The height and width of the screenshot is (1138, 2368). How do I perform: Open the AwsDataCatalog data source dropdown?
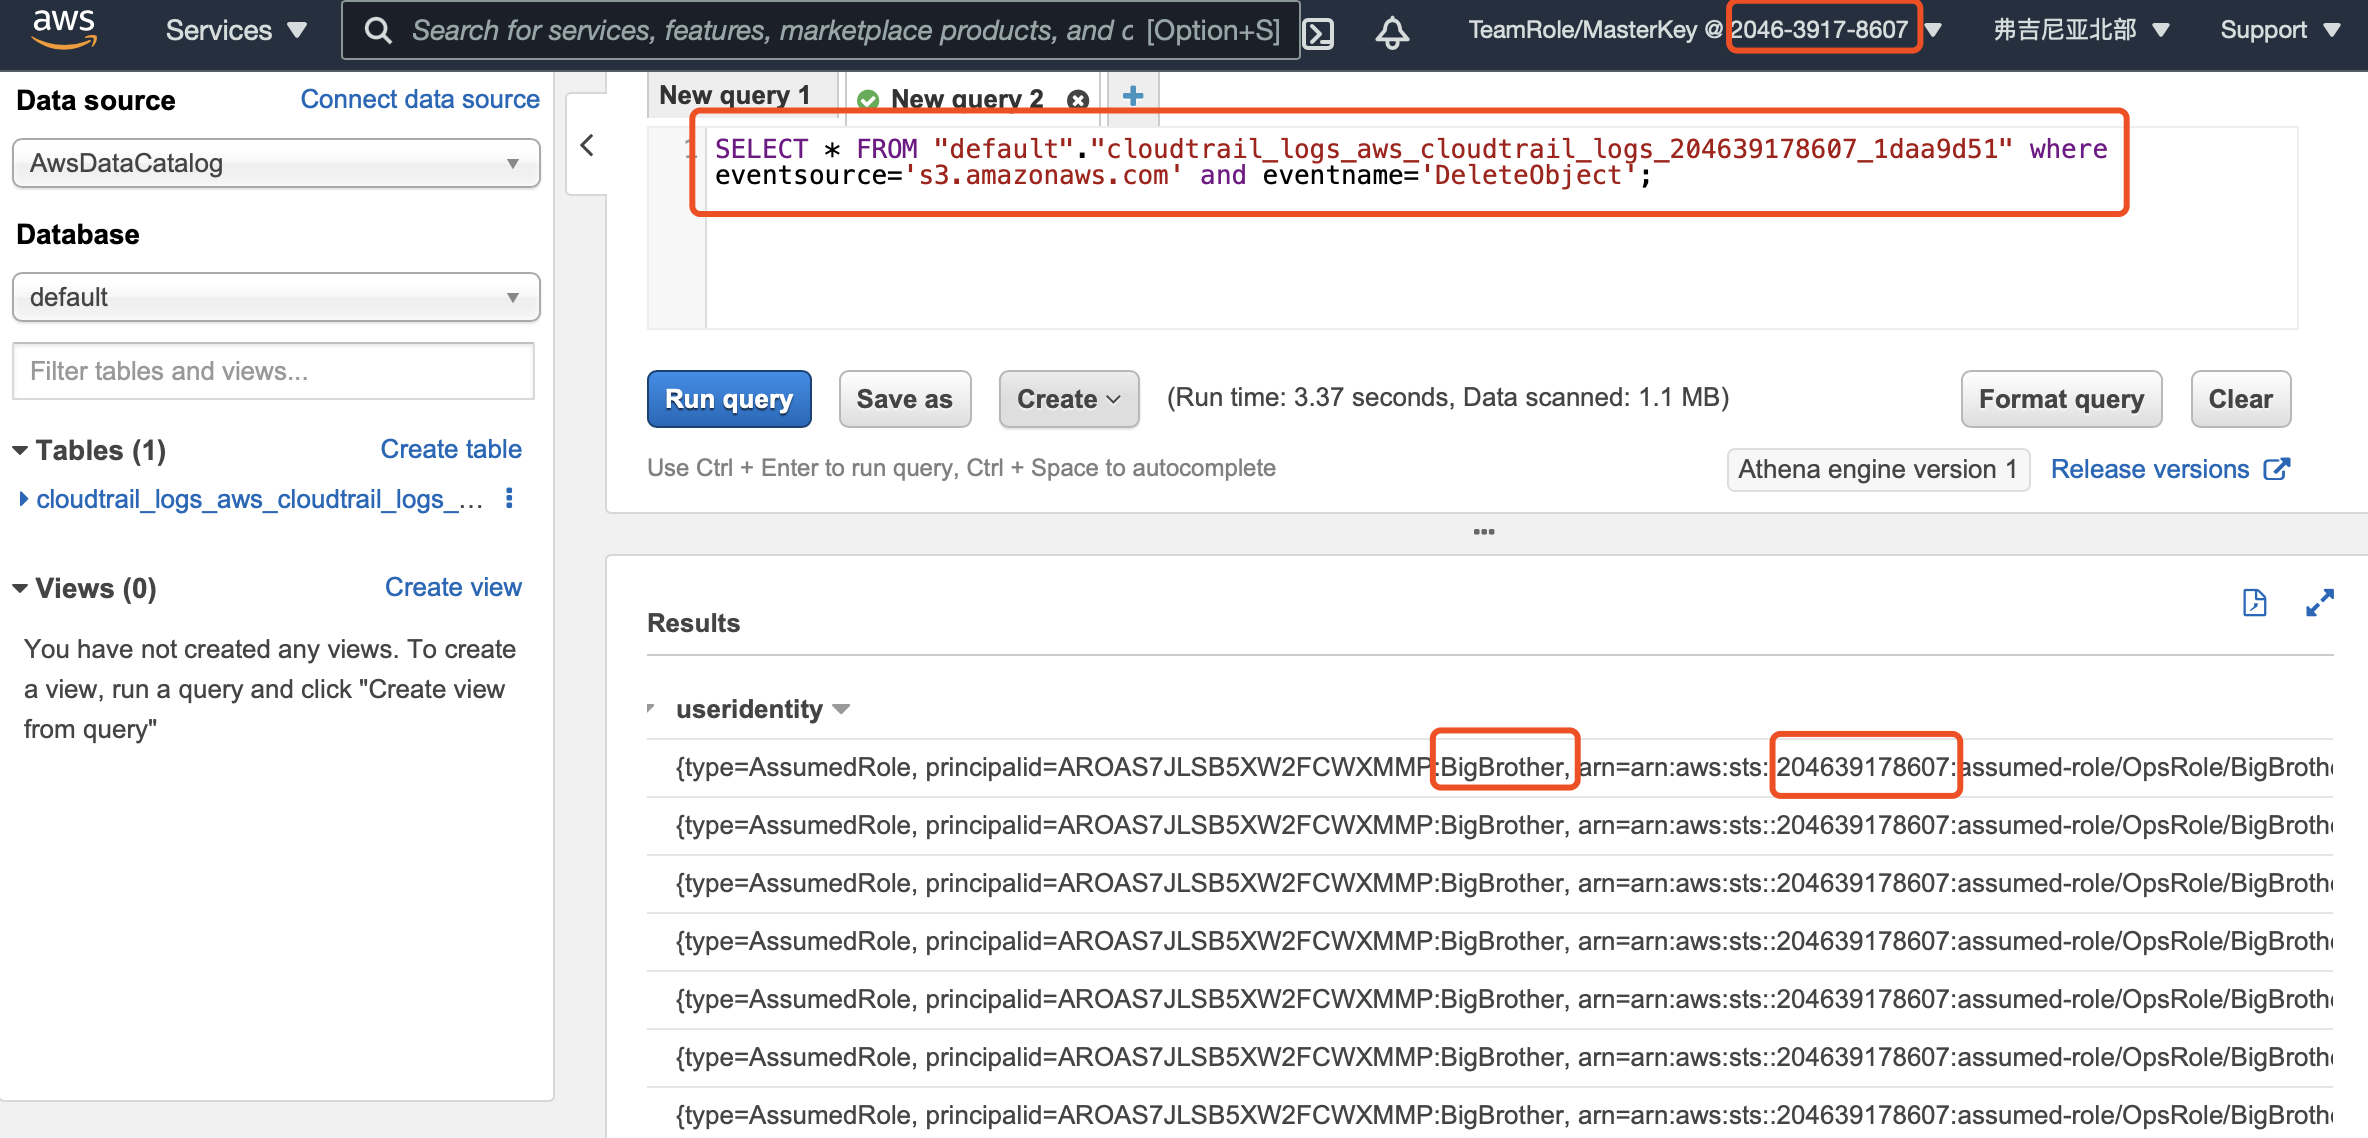pyautogui.click(x=276, y=163)
